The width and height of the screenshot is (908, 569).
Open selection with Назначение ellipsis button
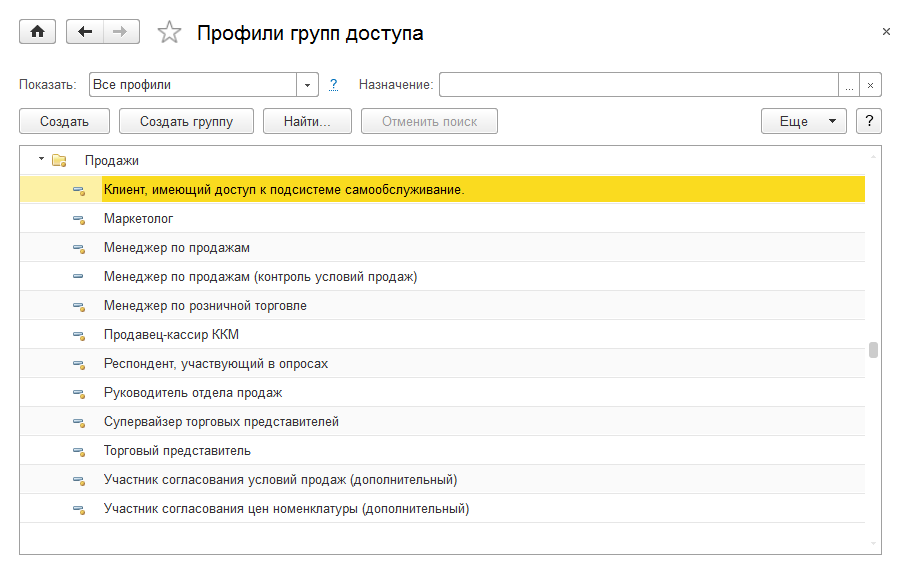[849, 85]
